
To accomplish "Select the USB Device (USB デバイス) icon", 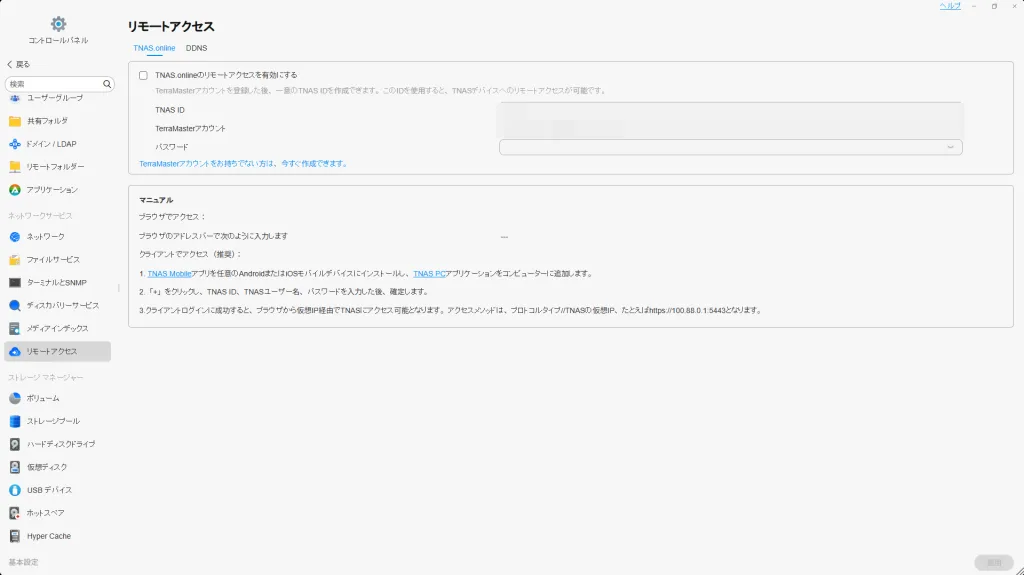I will click(x=15, y=490).
